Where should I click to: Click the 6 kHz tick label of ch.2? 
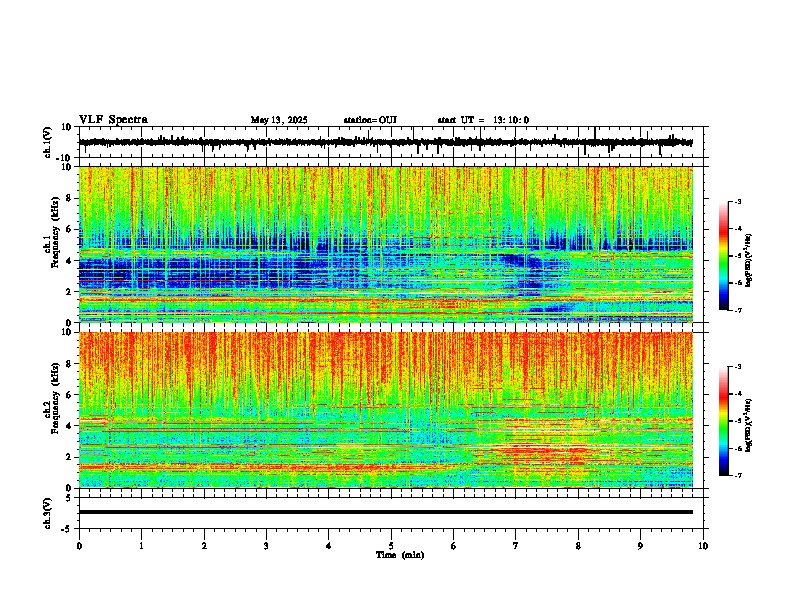[x=69, y=395]
